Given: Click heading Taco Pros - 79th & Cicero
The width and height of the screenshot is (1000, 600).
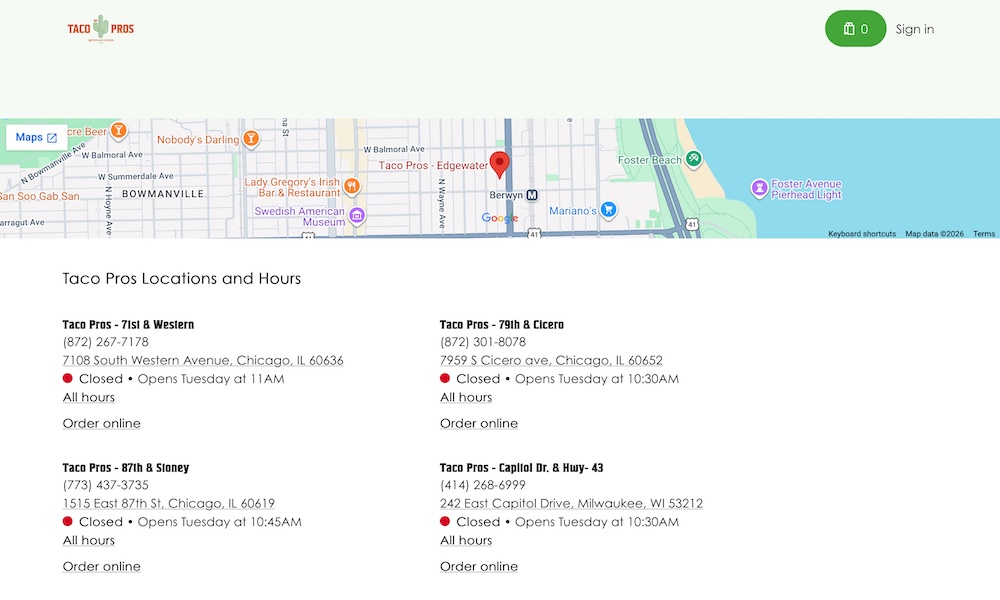Looking at the screenshot, I should (x=502, y=325).
